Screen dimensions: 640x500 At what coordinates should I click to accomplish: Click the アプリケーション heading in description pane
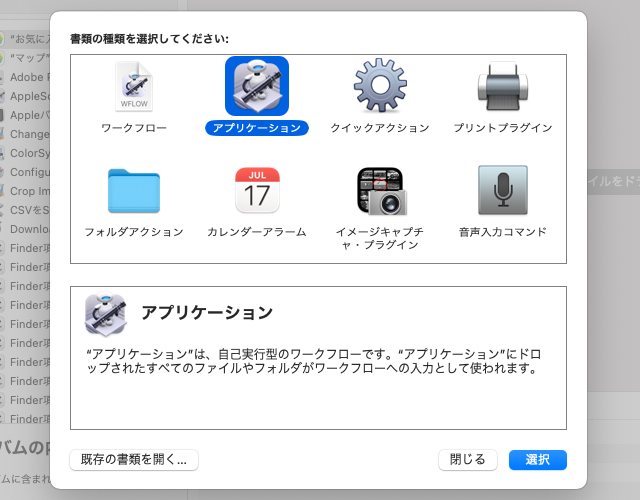tap(207, 313)
